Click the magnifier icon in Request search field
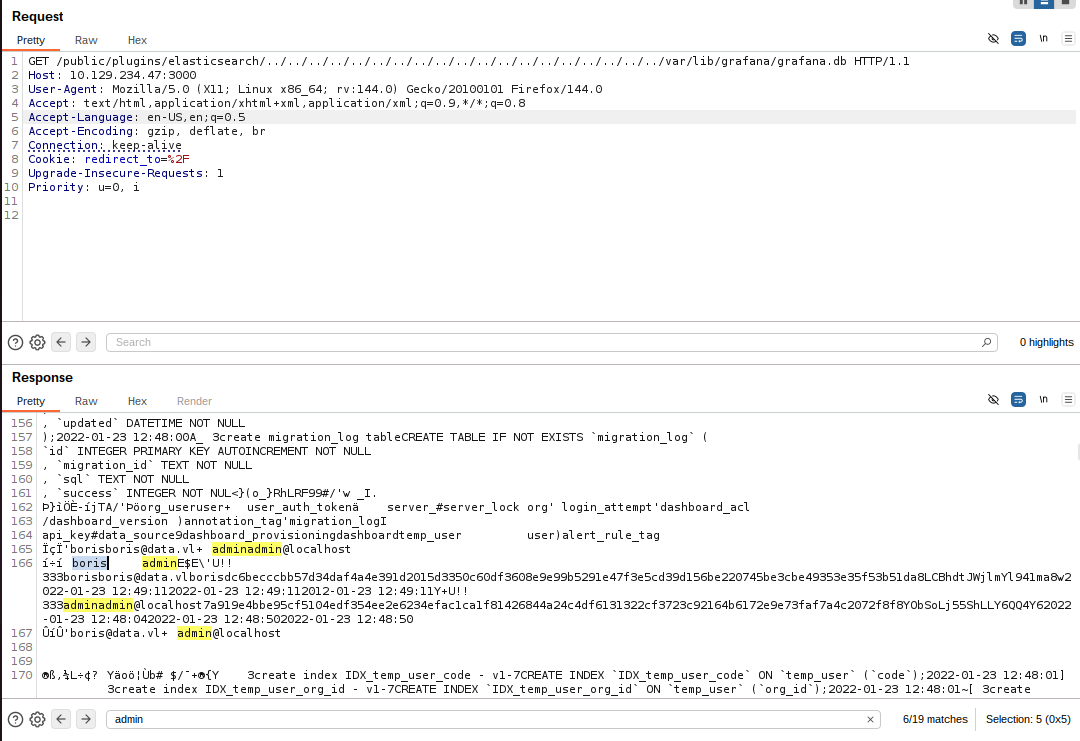This screenshot has width=1080, height=741. [986, 342]
